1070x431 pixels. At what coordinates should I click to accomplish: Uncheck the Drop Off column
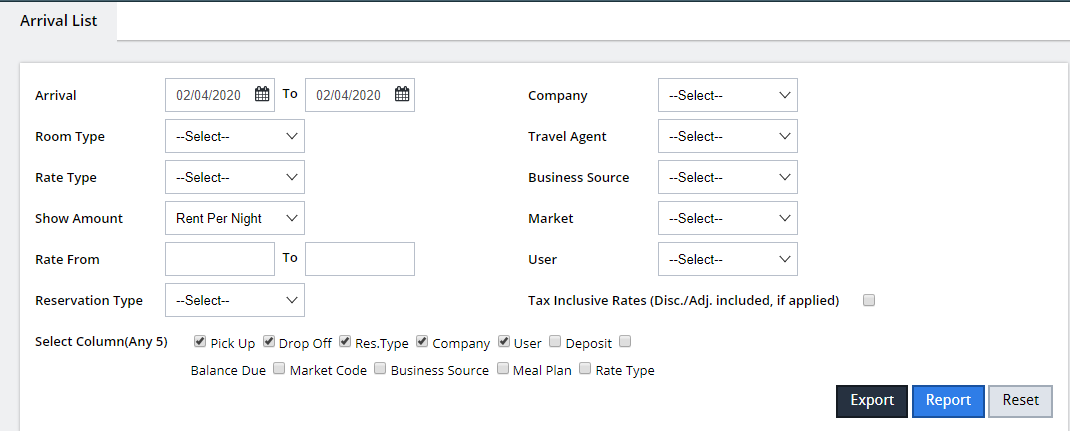click(269, 342)
